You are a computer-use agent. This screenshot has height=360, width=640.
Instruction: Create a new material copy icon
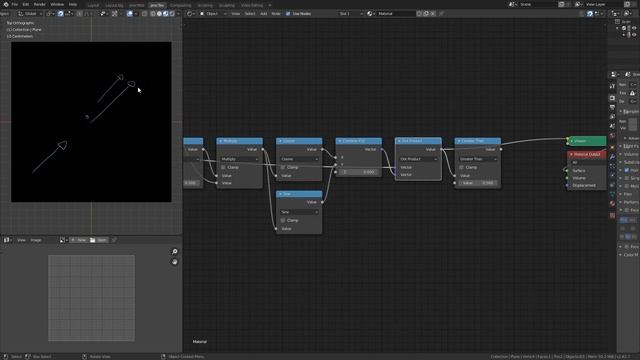[x=426, y=13]
